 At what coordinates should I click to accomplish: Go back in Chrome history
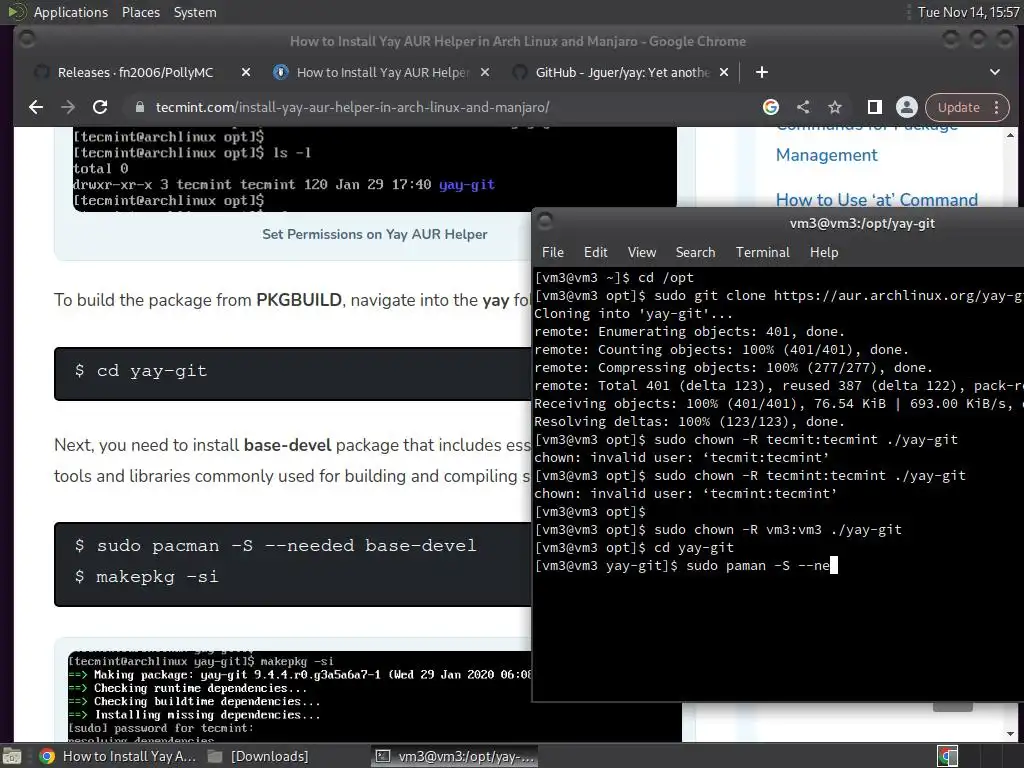coord(36,107)
